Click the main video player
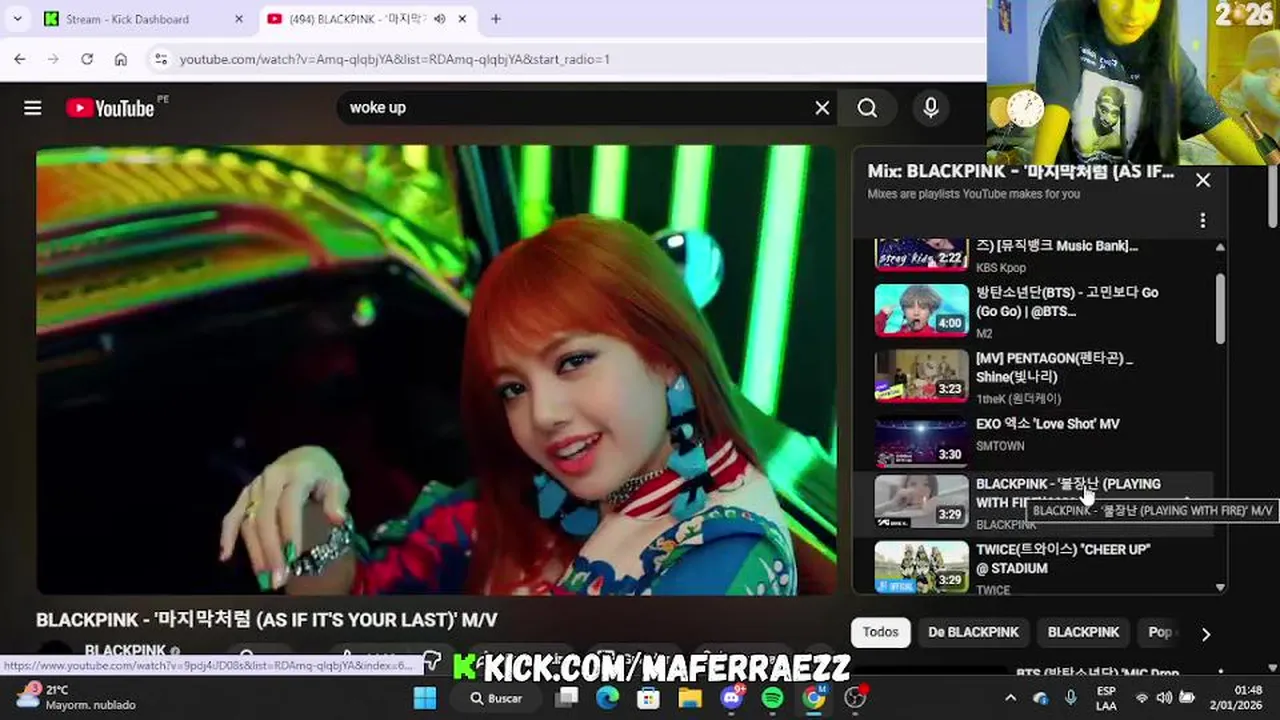This screenshot has height=720, width=1280. point(436,371)
